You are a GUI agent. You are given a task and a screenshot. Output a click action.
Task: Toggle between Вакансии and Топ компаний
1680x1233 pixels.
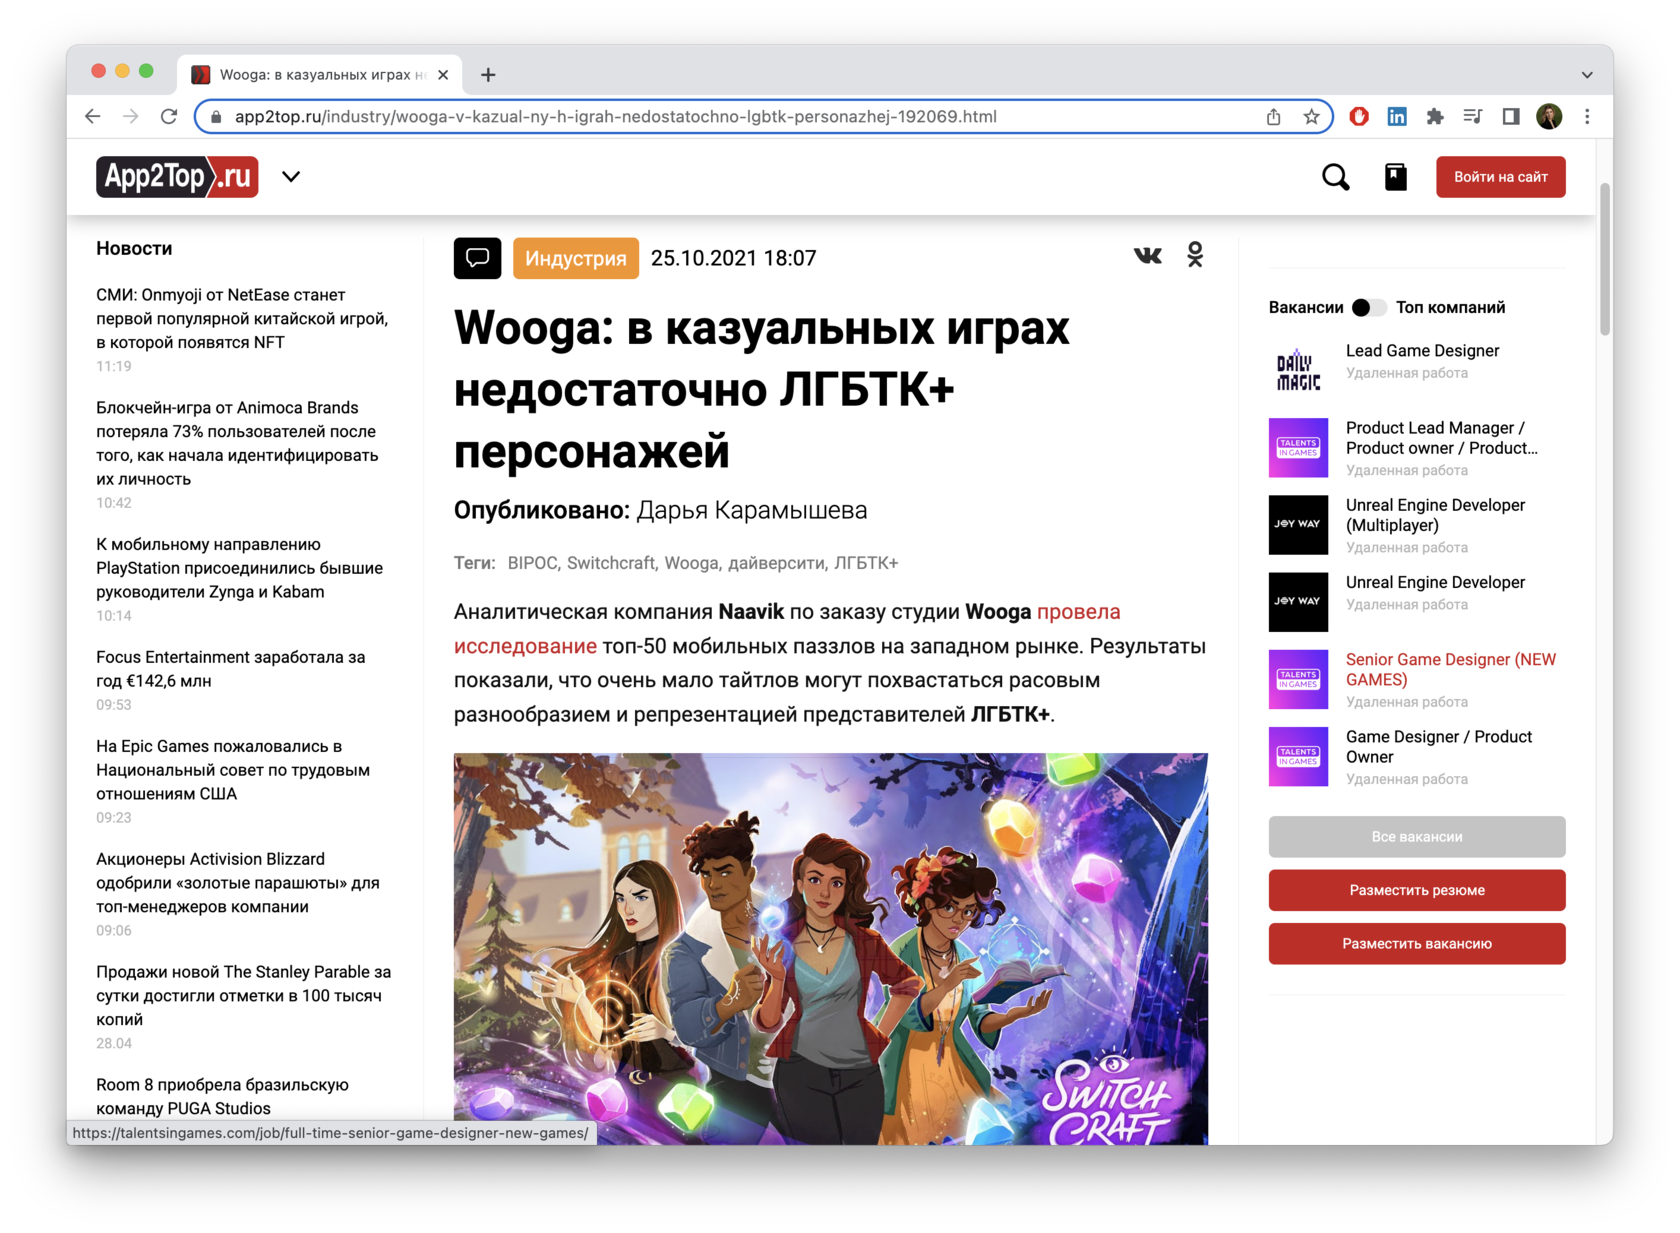click(1369, 308)
